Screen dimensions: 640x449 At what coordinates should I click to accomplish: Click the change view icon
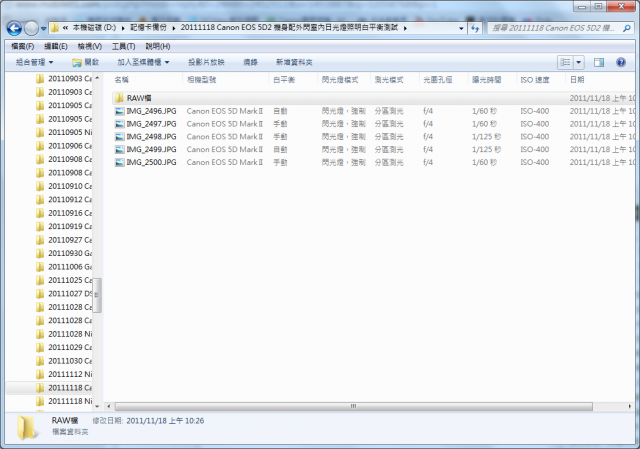[x=566, y=62]
